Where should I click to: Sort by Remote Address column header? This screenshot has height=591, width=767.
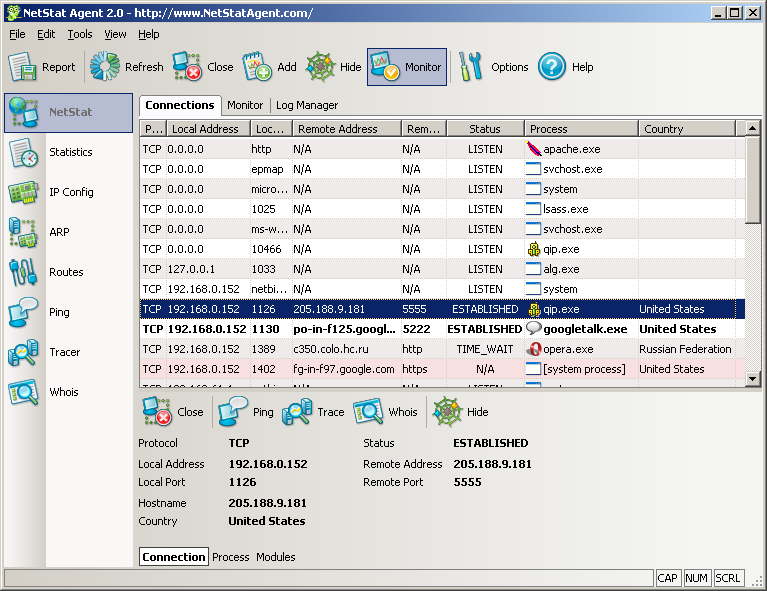346,129
